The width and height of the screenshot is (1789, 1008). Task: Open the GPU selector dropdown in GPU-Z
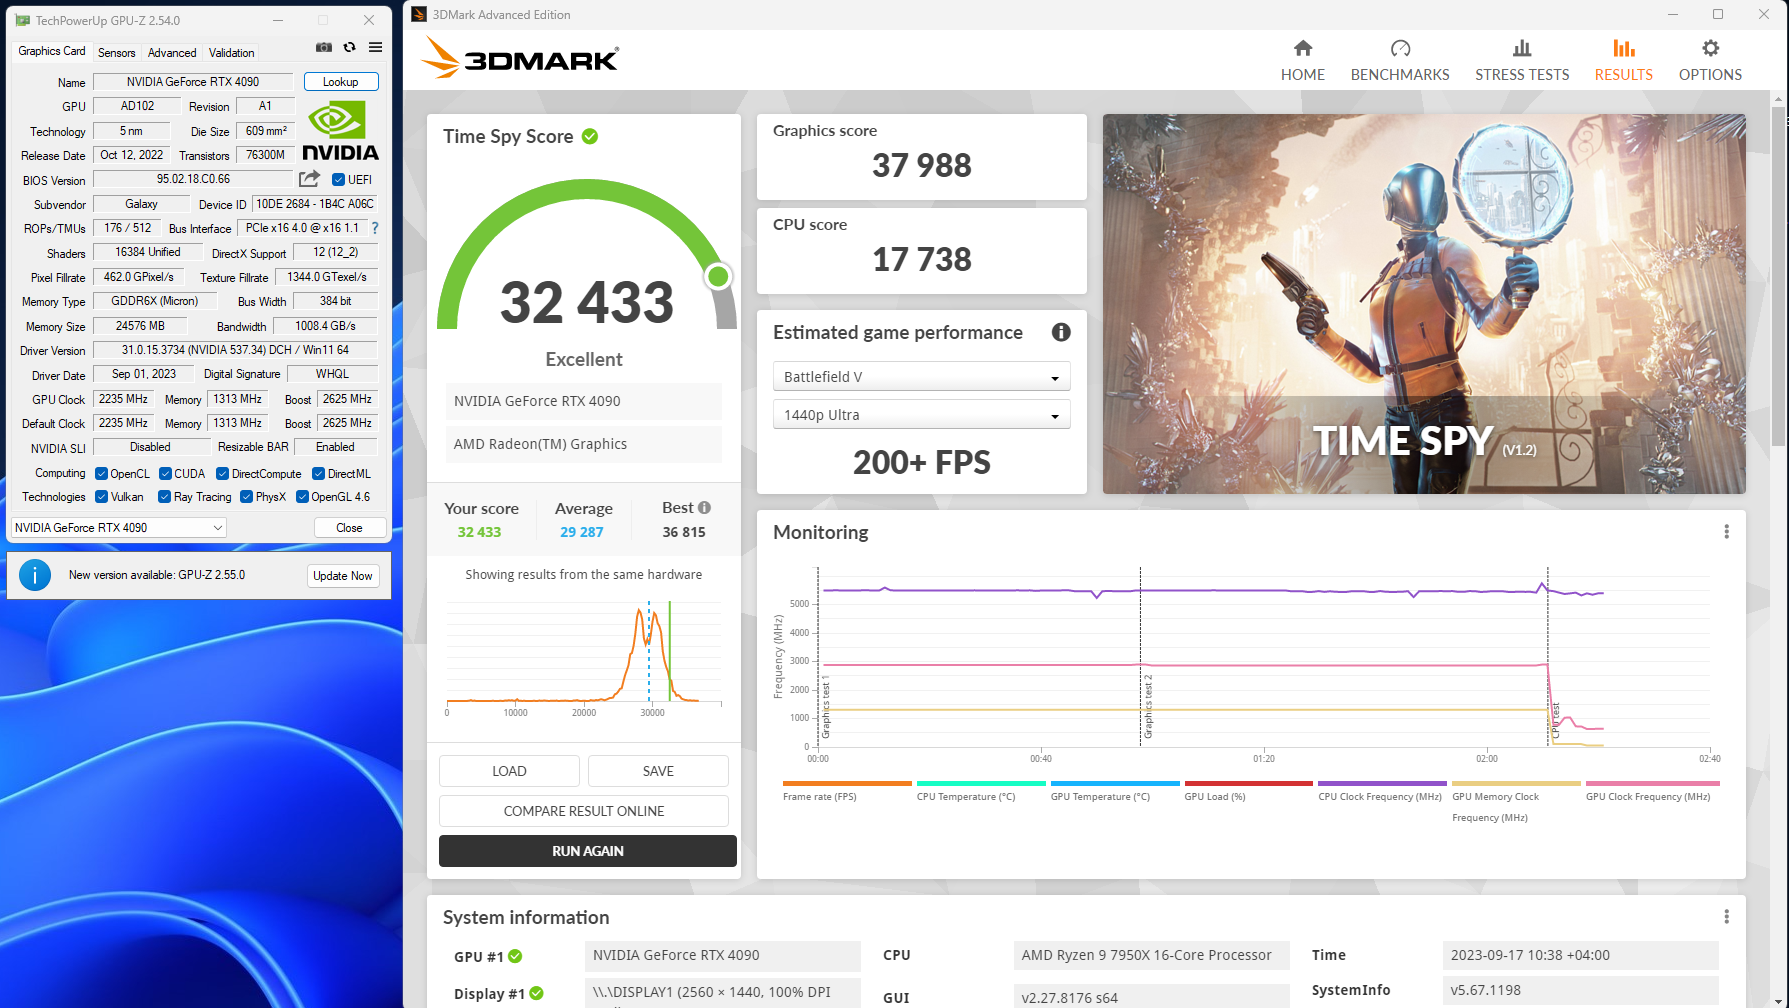[119, 528]
